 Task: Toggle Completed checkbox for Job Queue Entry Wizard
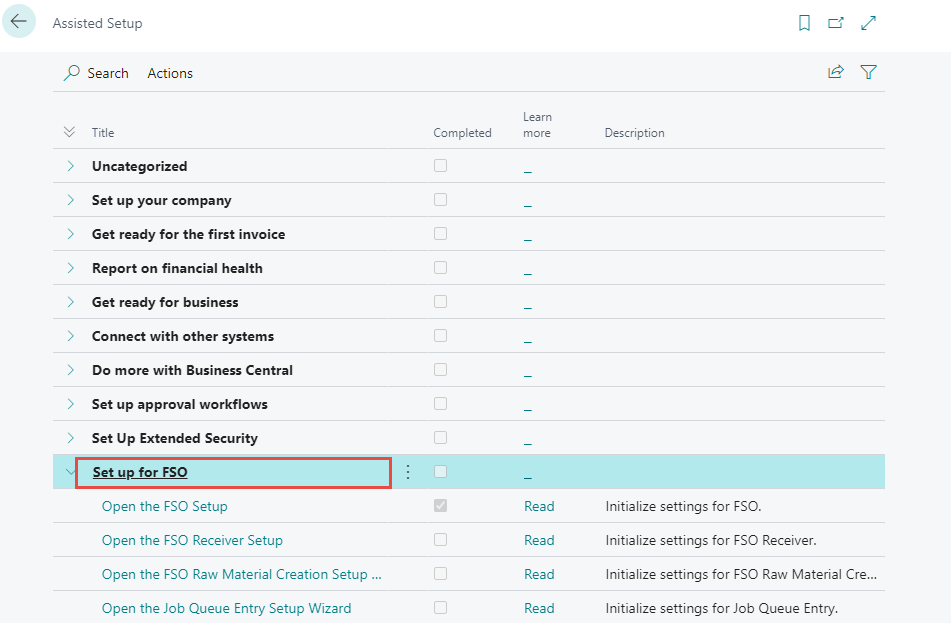[x=440, y=608]
